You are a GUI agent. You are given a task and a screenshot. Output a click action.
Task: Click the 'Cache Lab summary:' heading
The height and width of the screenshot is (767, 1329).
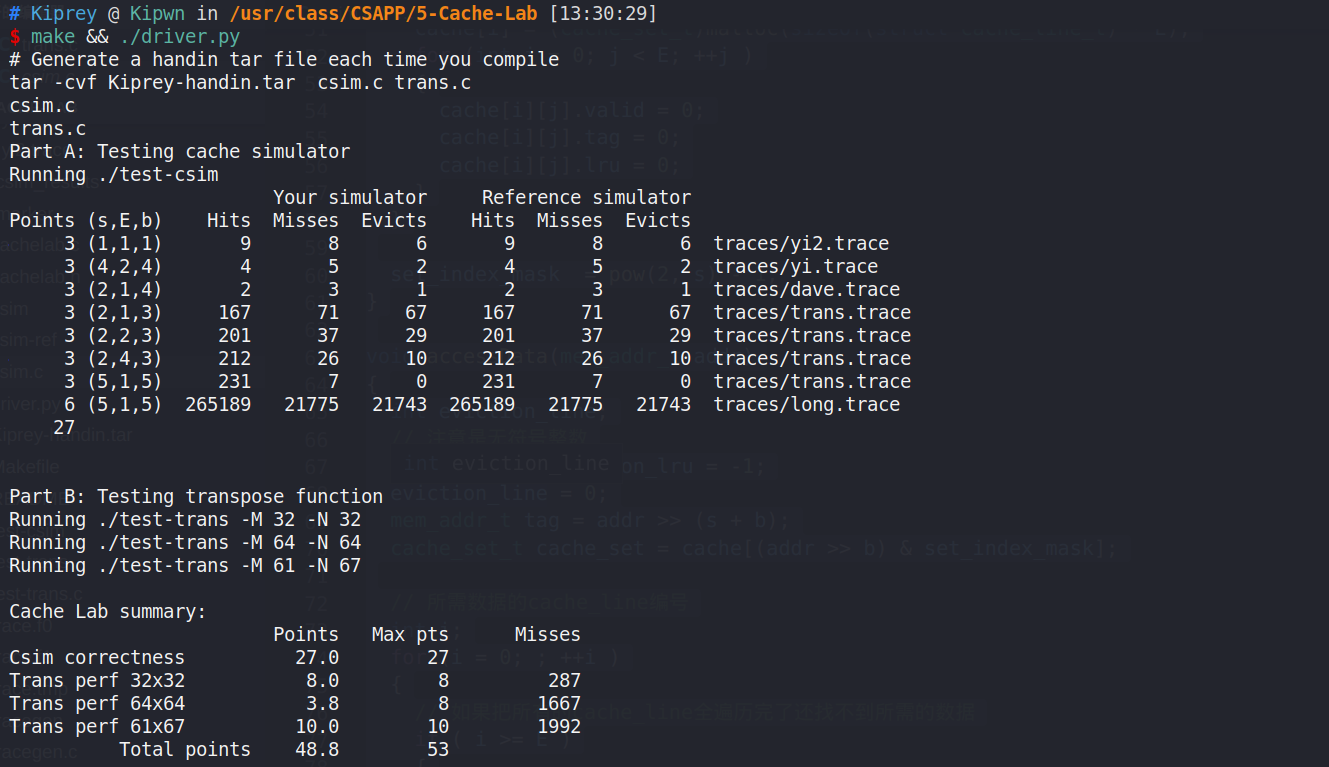[108, 612]
